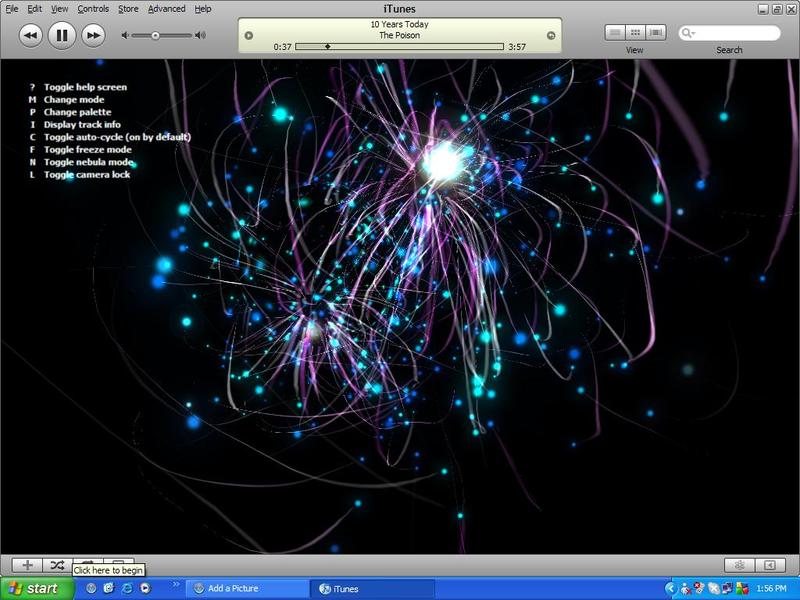Click in the Search field
The height and width of the screenshot is (600, 800).
(735, 33)
